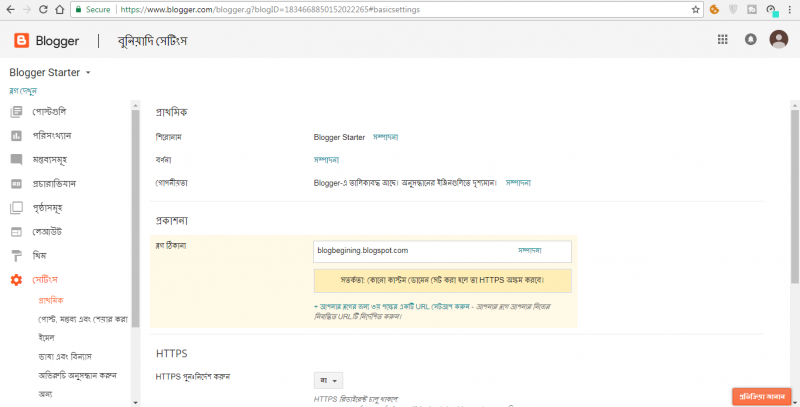
Task: Select the মন্তব্যসমূহ menu item
Action: click(x=50, y=160)
